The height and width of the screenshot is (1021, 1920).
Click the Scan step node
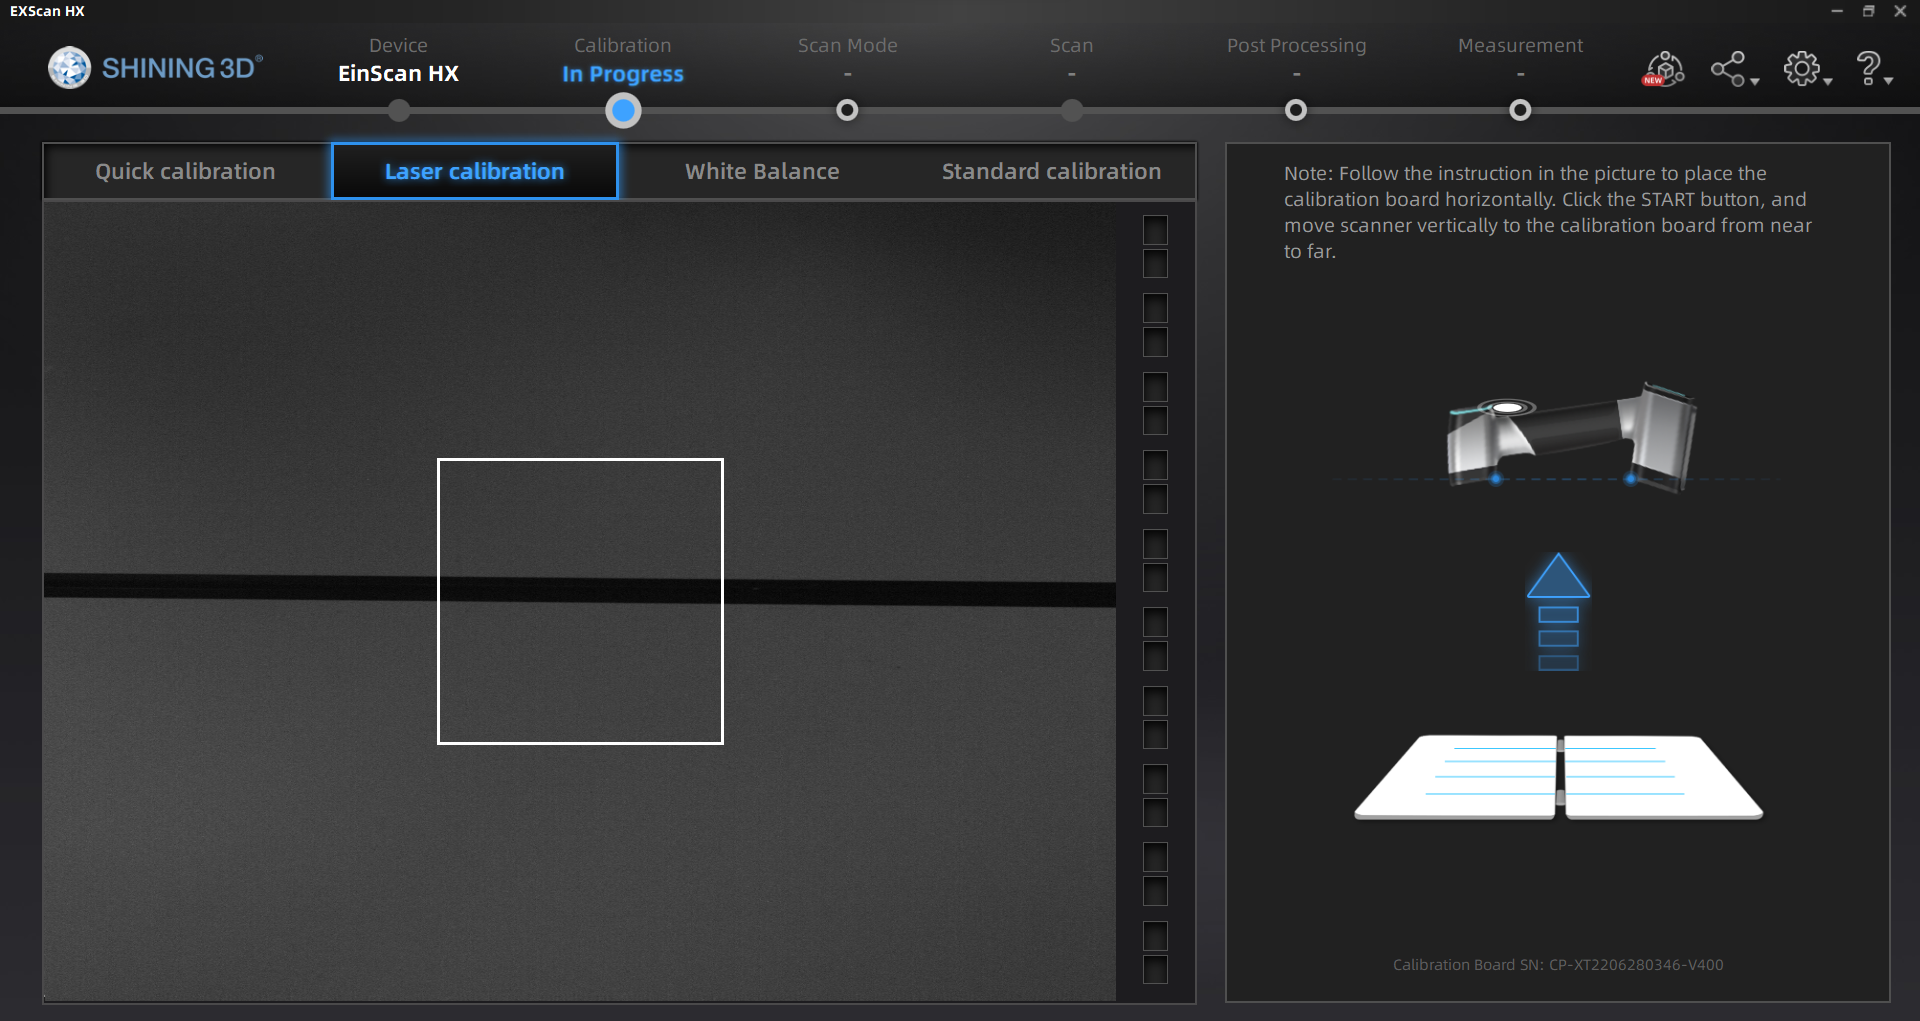tap(1072, 110)
